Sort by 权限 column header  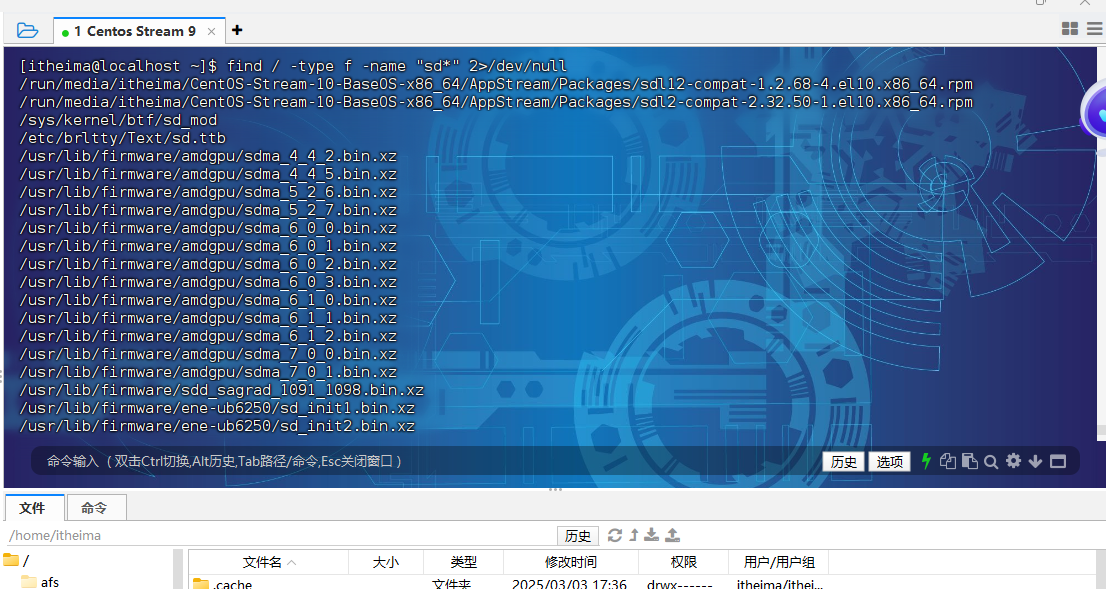[683, 562]
